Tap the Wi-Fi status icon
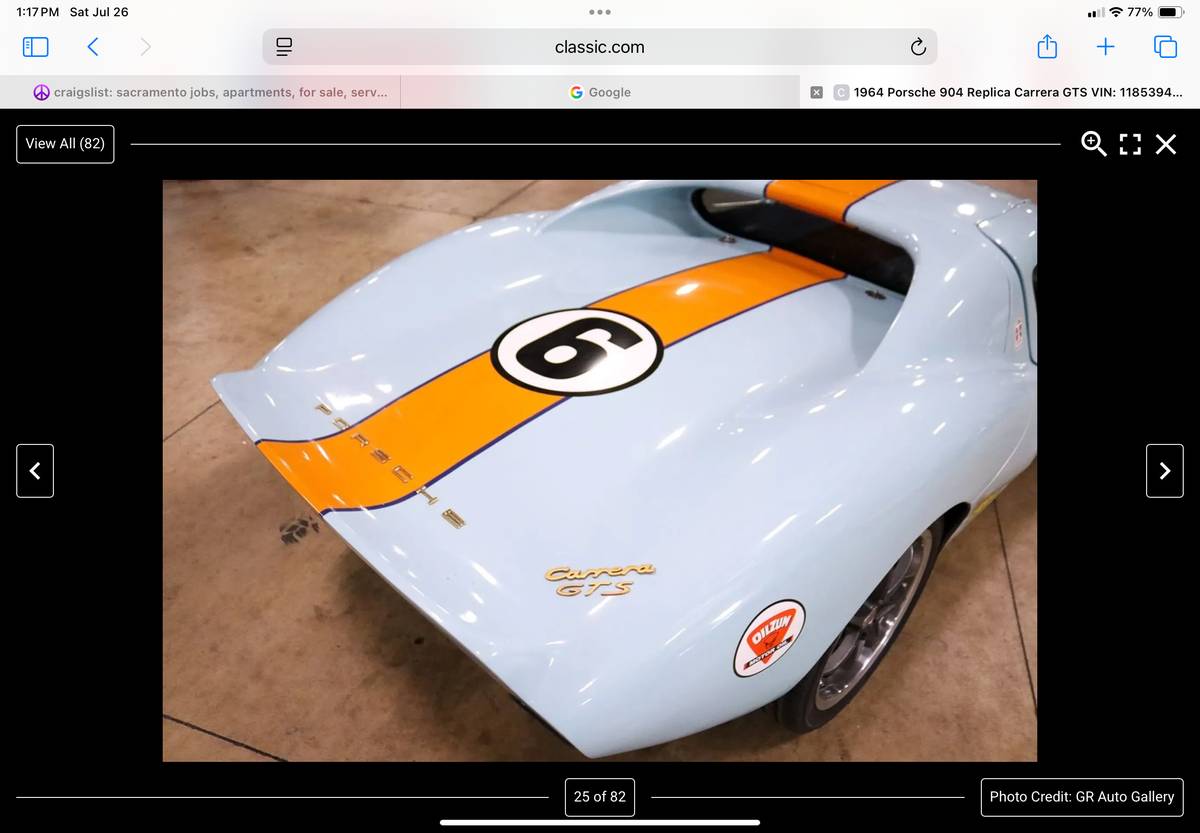This screenshot has height=833, width=1200. click(x=1116, y=12)
